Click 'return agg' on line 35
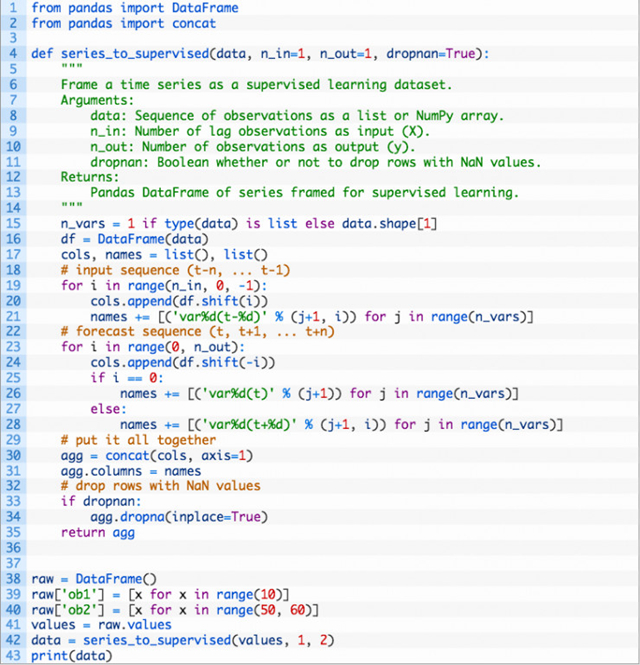 [98, 532]
